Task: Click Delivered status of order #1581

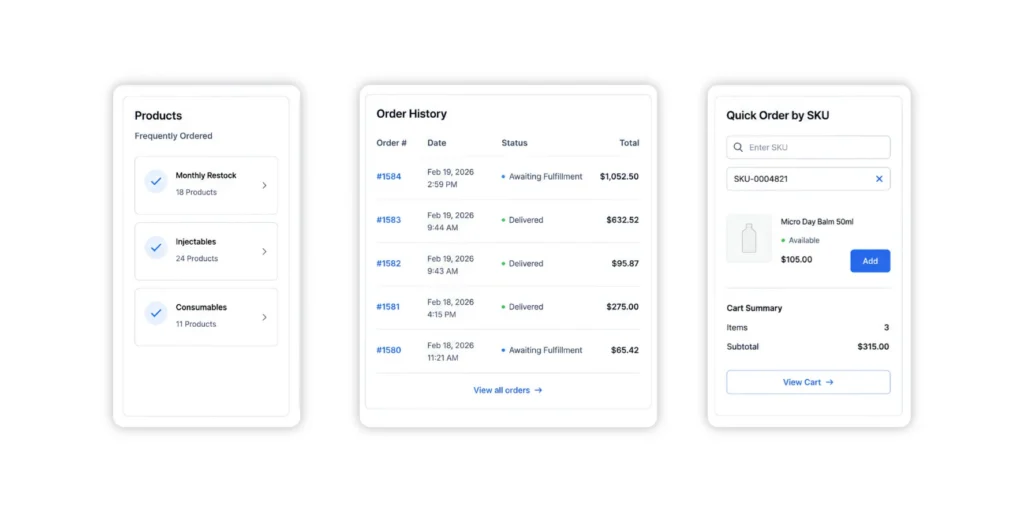Action: tap(522, 307)
